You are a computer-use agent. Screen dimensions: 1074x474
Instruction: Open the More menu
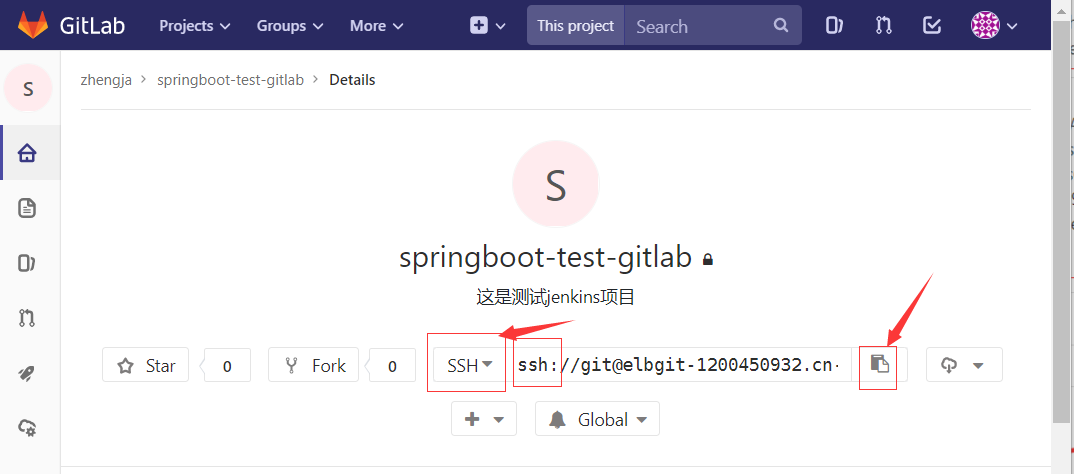(x=376, y=26)
